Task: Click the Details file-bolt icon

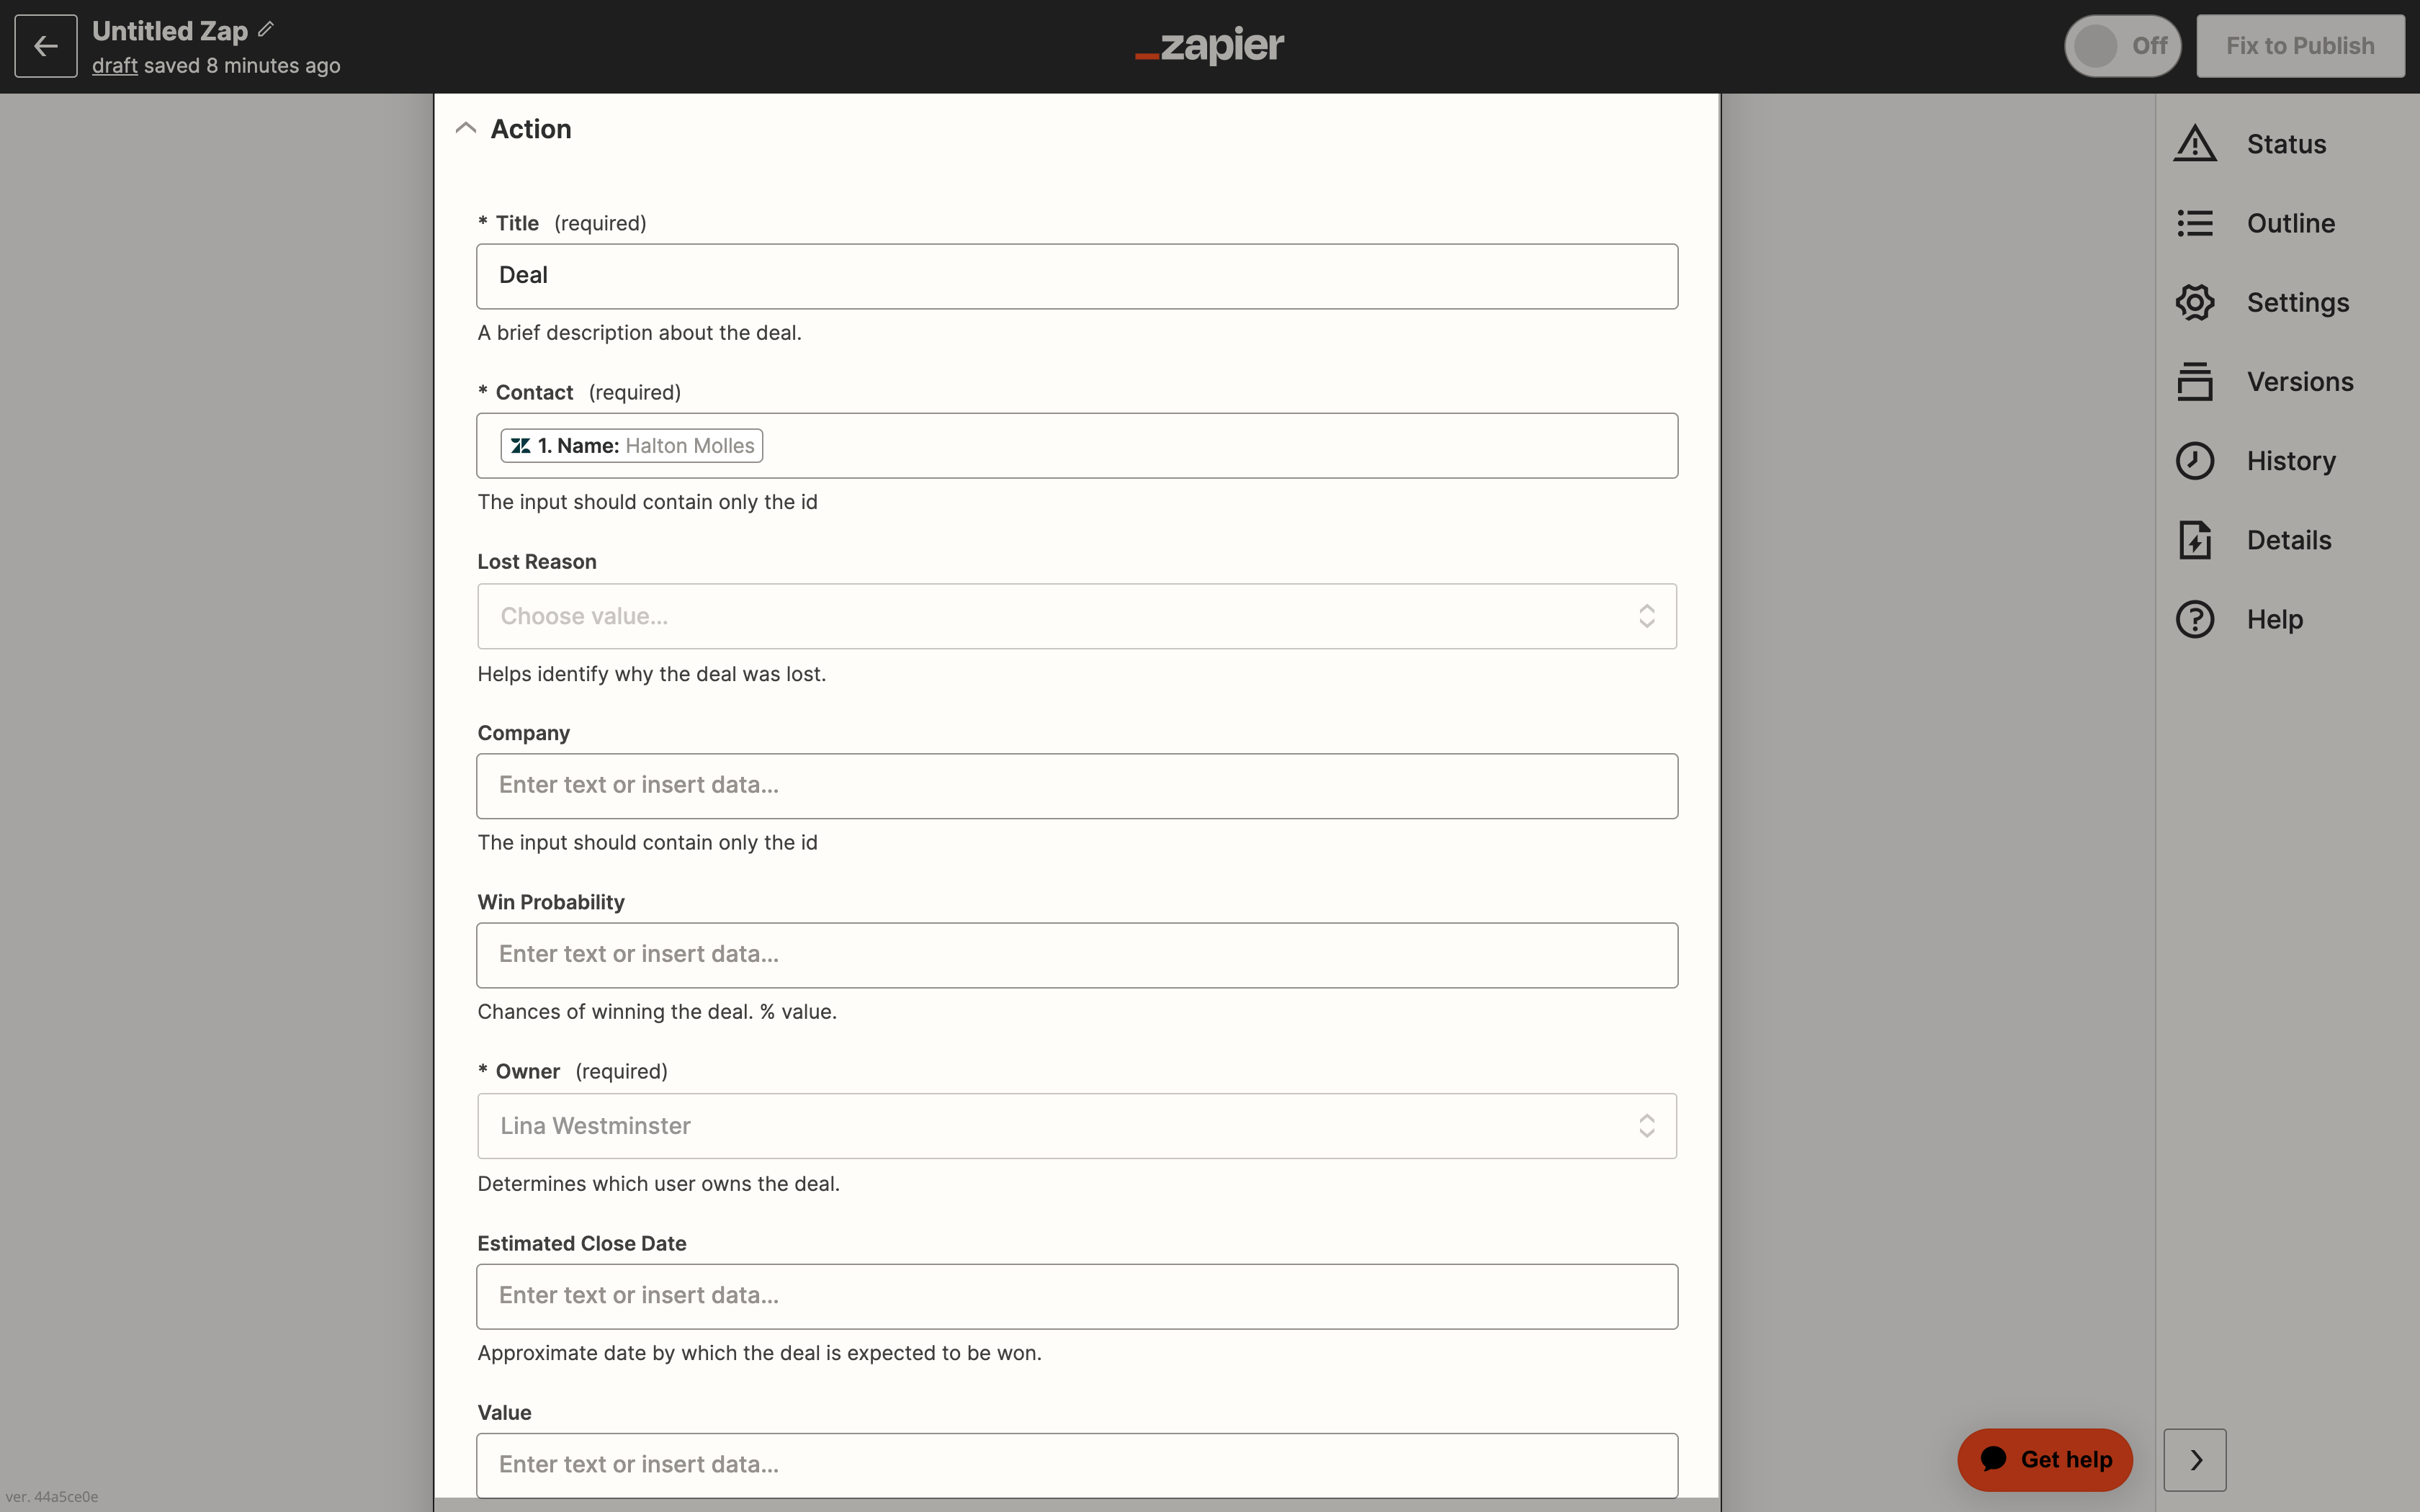Action: [x=2195, y=540]
